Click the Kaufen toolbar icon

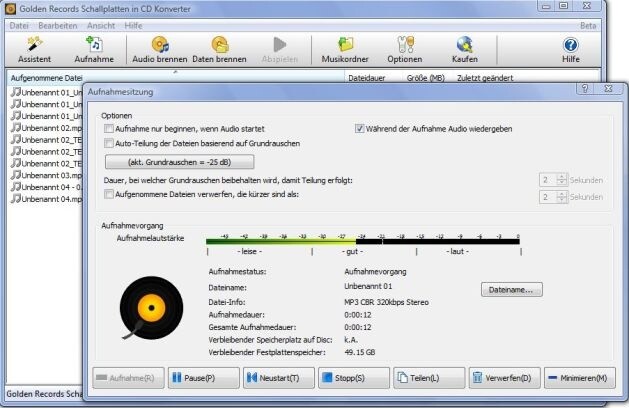point(465,50)
